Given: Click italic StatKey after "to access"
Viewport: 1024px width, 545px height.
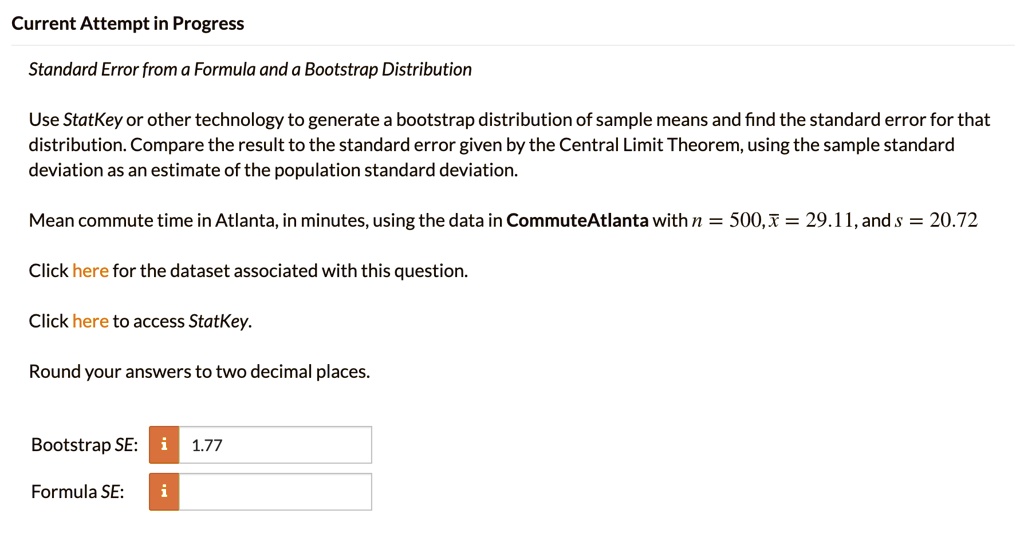Looking at the screenshot, I should [x=219, y=321].
